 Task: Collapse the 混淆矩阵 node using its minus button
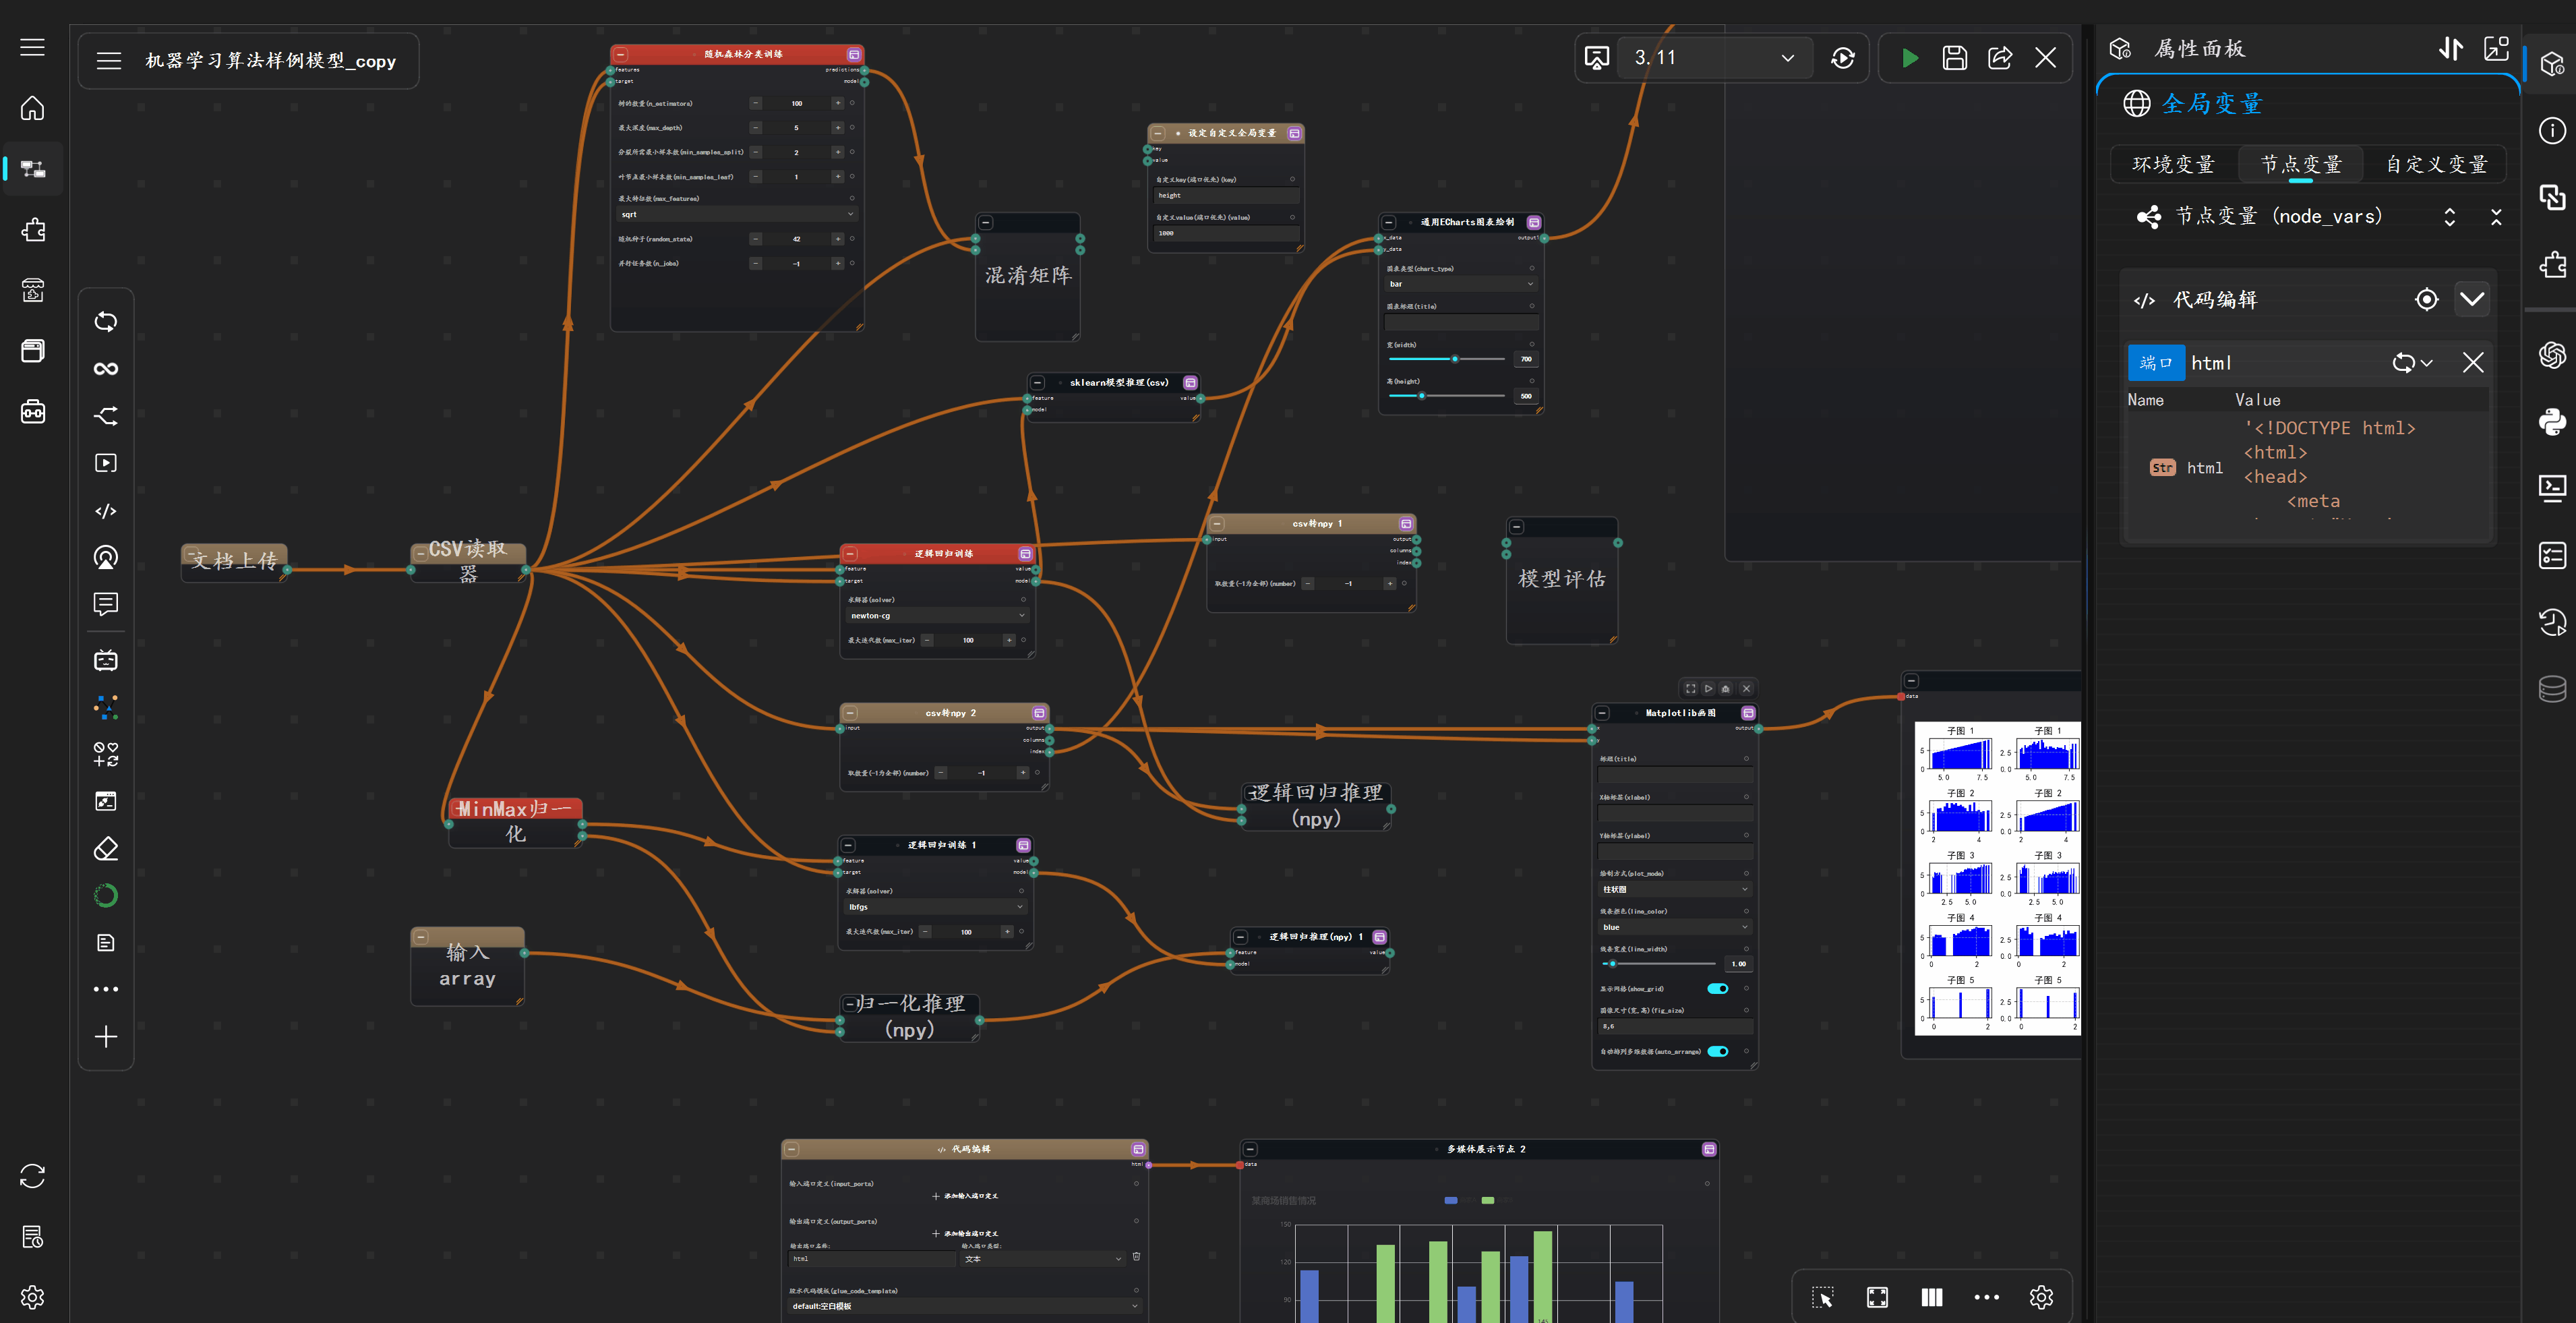986,223
